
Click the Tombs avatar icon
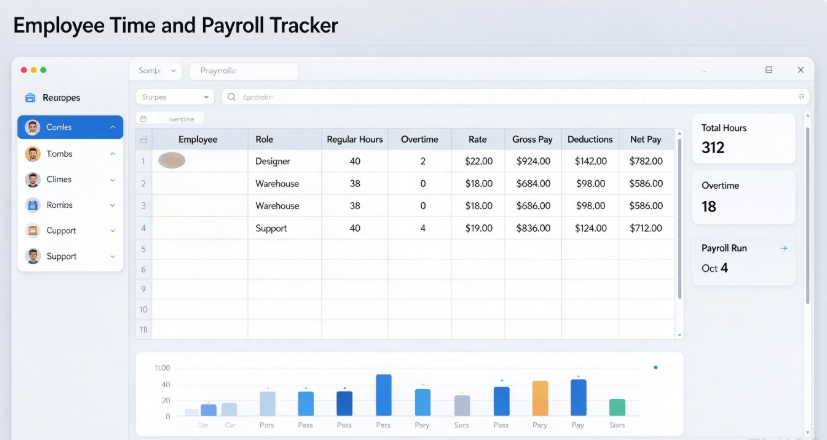click(x=33, y=154)
